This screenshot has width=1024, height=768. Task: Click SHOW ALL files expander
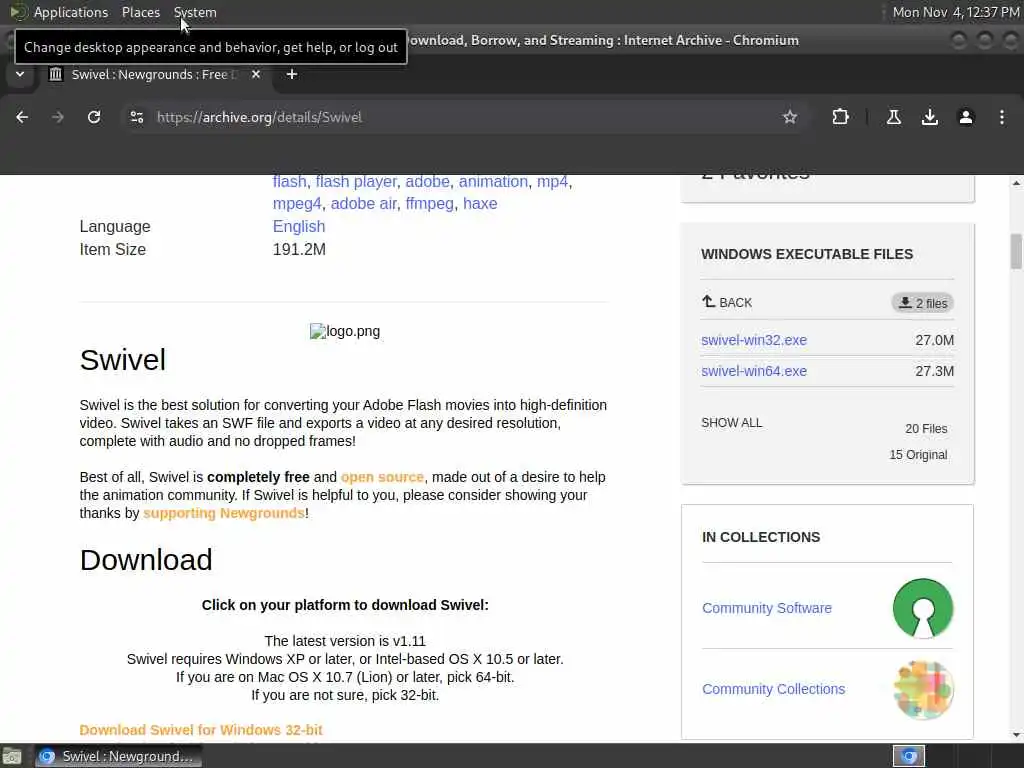coord(732,423)
